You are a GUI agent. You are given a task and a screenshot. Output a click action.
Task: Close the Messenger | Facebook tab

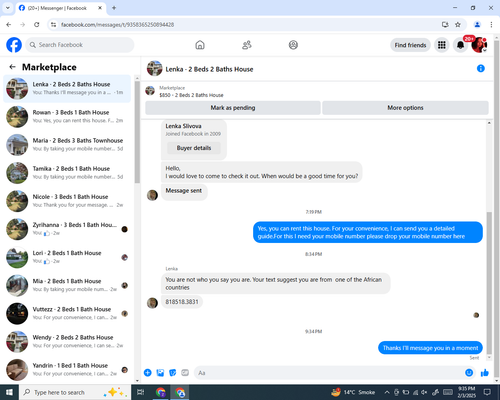point(100,8)
